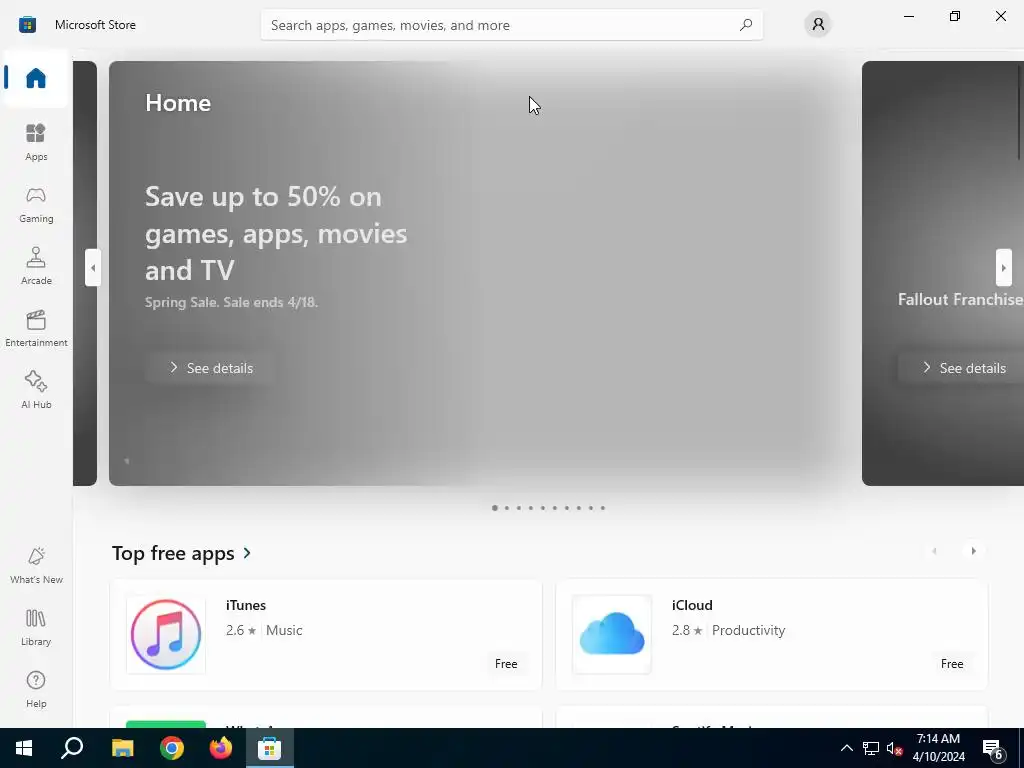
Task: Click the search magnifier icon
Action: 746,25
